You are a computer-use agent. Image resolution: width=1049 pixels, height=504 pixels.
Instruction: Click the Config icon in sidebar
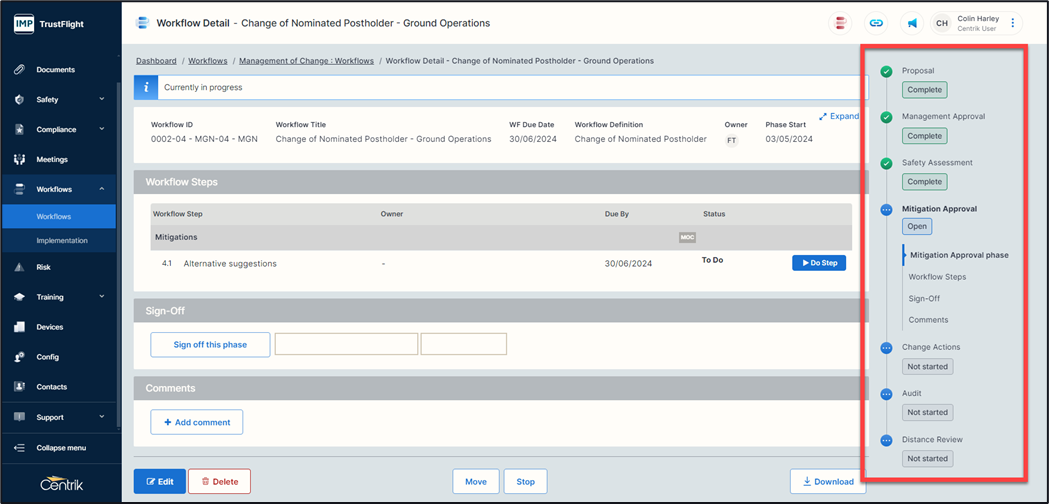coord(19,357)
